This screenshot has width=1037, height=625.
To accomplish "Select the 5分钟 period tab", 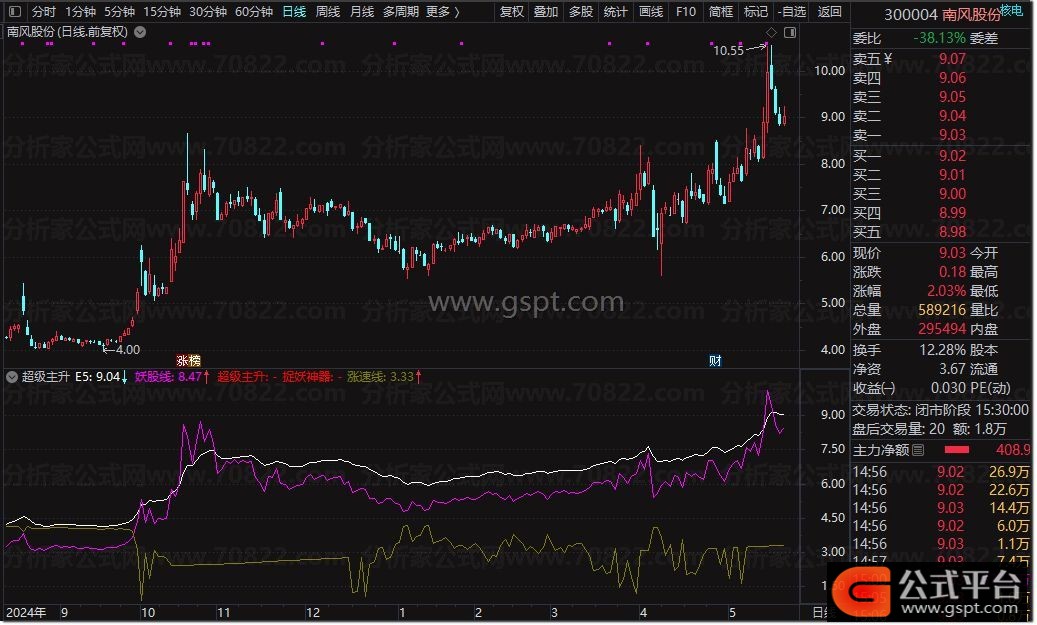I will [120, 11].
